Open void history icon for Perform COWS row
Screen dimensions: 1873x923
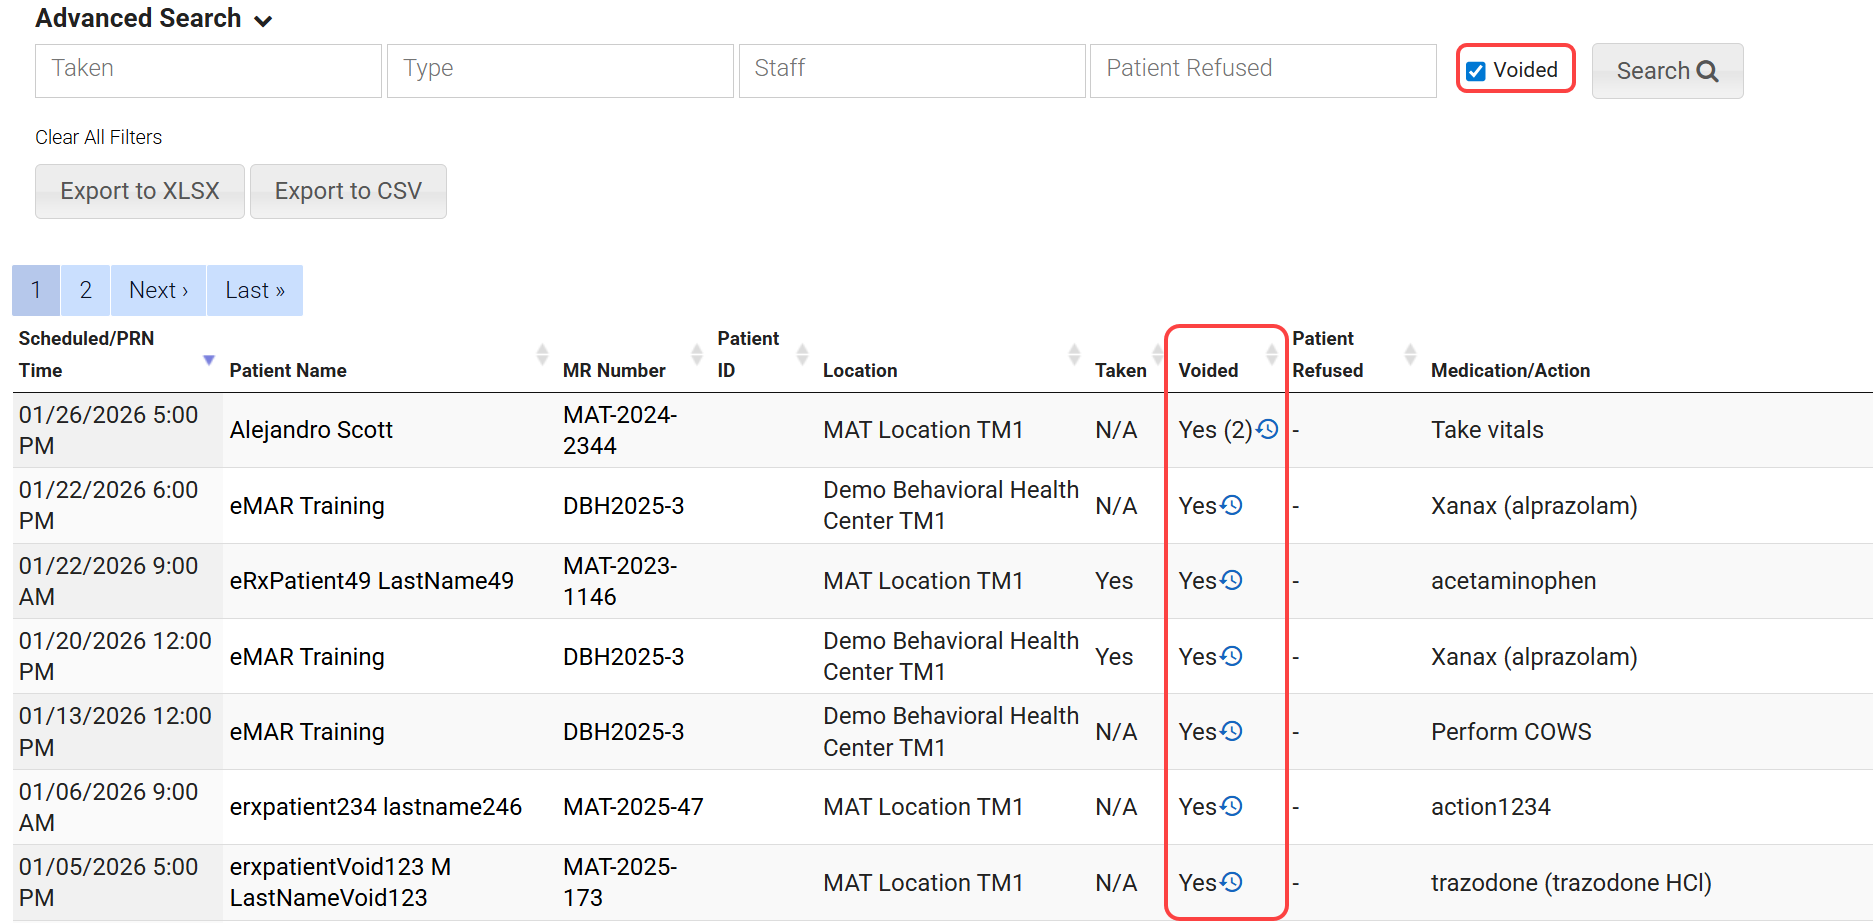click(1232, 731)
